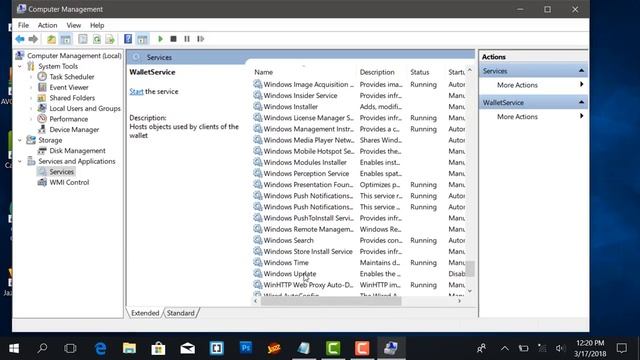Open the Windows Start menu
640x360 pixels.
point(14,348)
